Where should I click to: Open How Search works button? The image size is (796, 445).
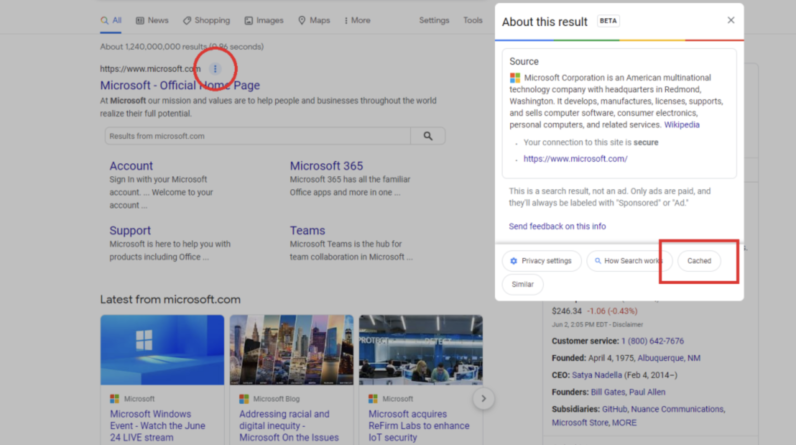tap(629, 261)
